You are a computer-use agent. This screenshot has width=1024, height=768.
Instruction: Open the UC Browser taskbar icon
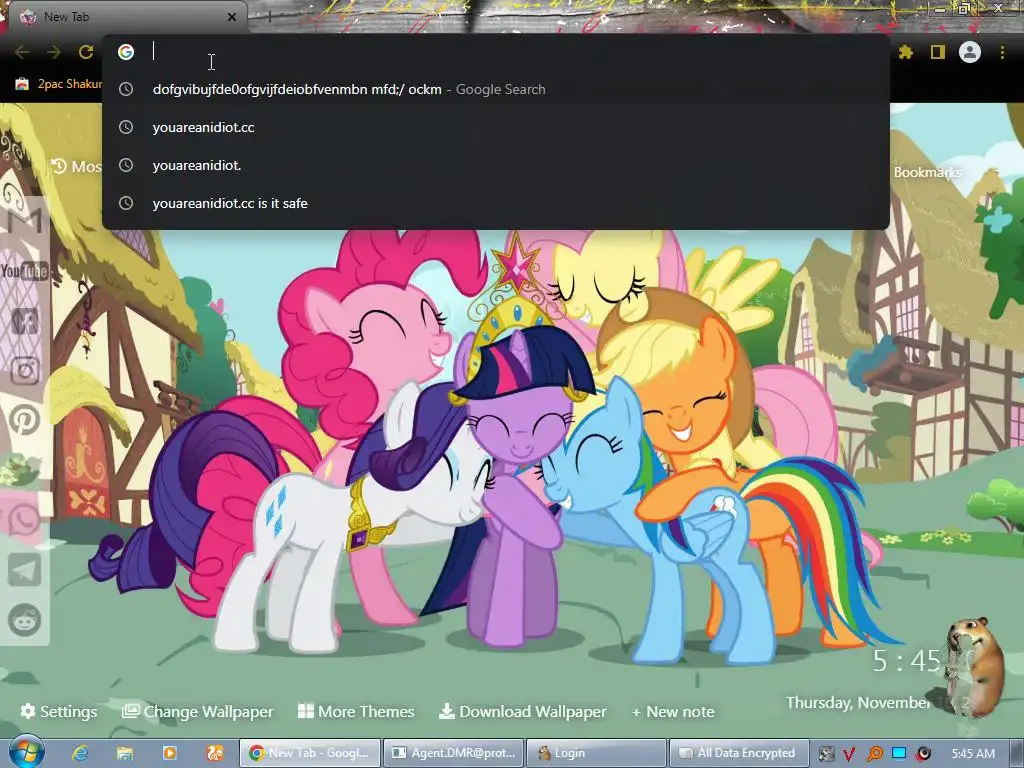[215, 753]
